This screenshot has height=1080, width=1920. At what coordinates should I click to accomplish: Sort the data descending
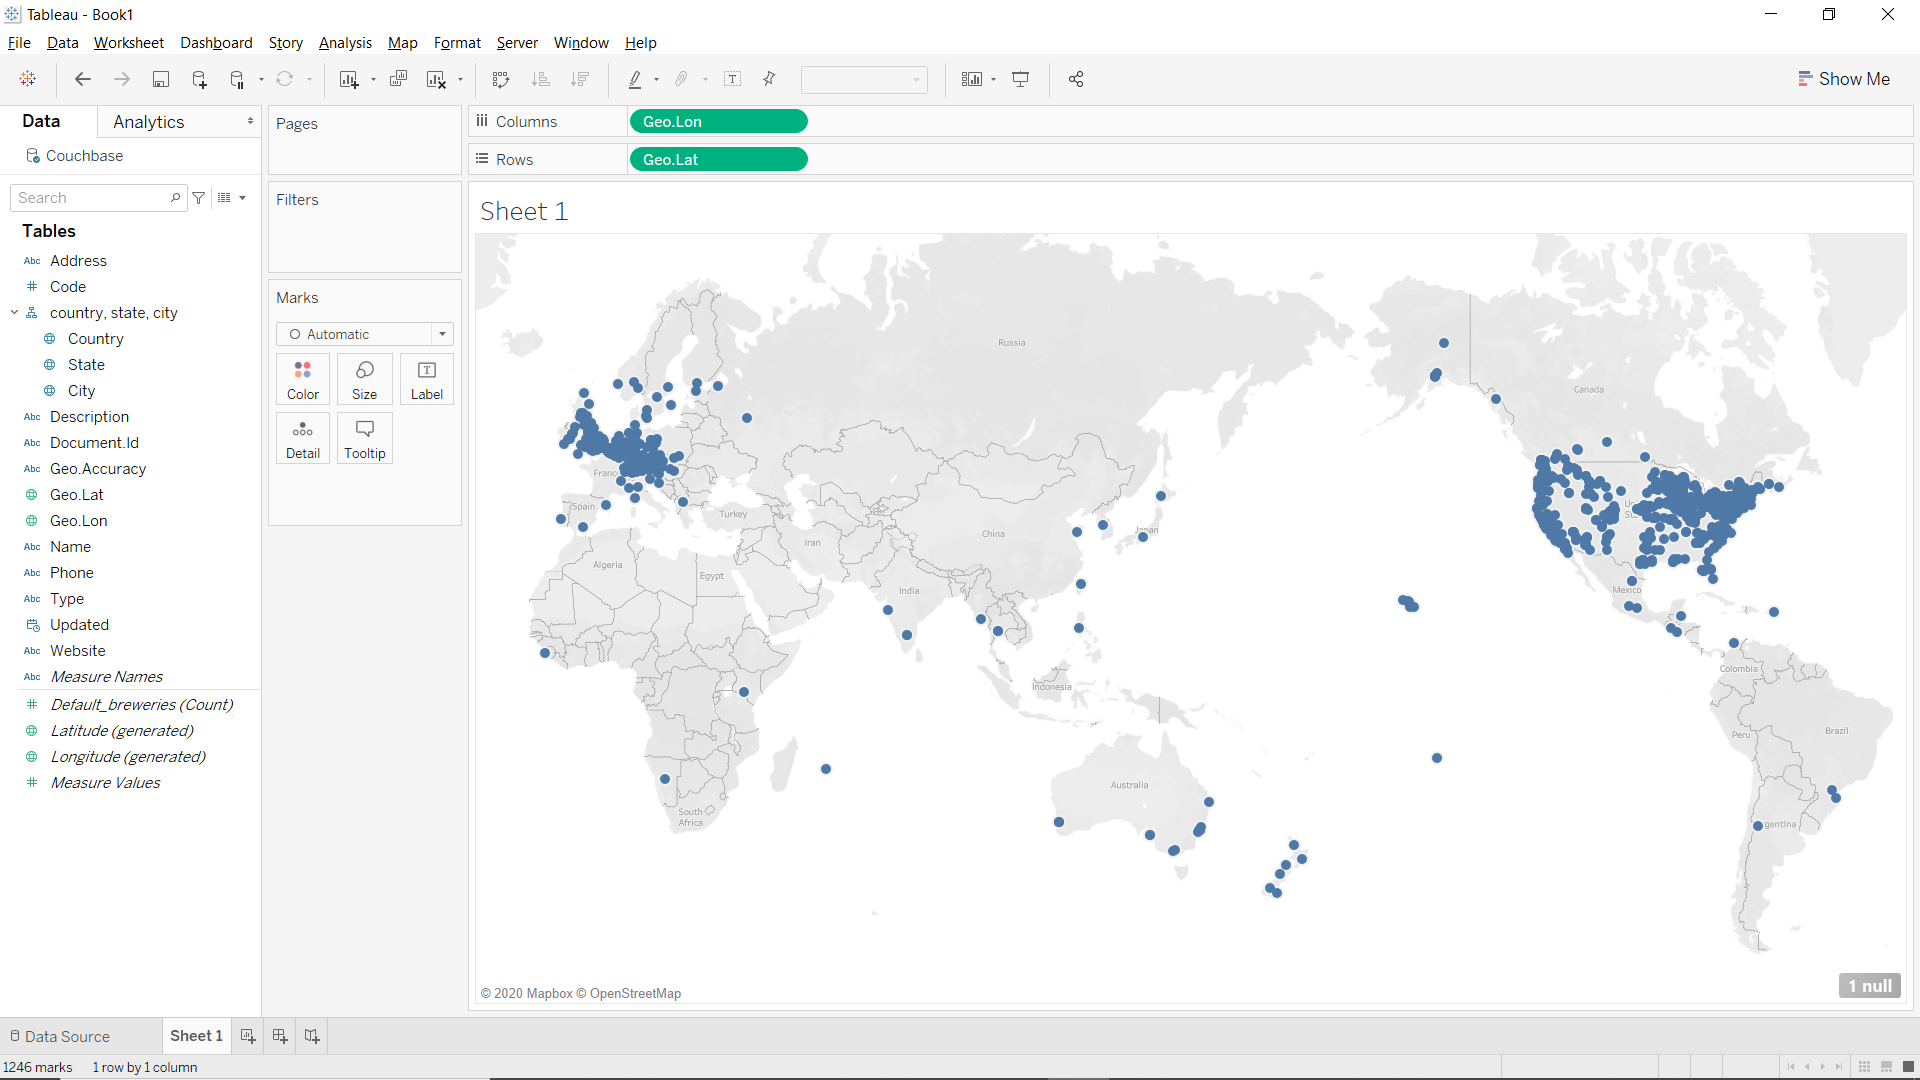click(580, 79)
